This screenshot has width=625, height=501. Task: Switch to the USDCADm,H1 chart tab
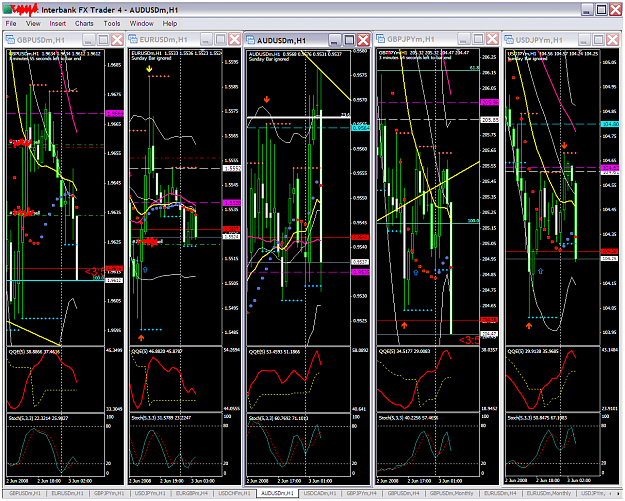coord(320,493)
